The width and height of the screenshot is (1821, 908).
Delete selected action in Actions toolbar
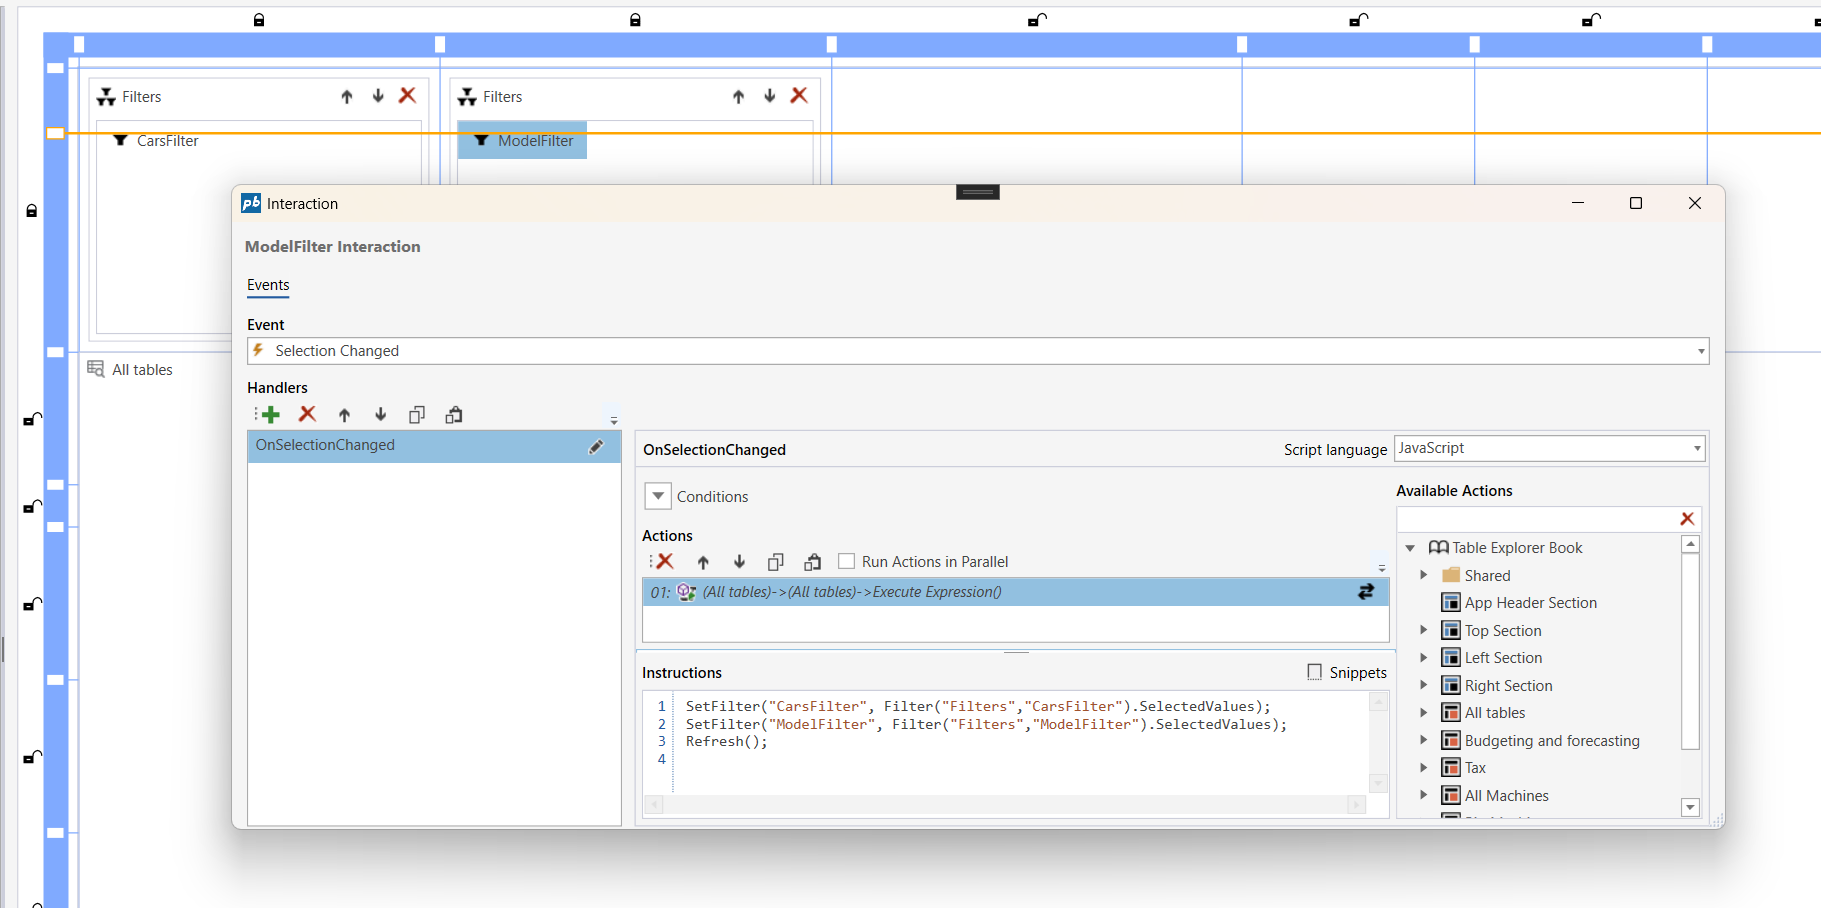coord(665,562)
